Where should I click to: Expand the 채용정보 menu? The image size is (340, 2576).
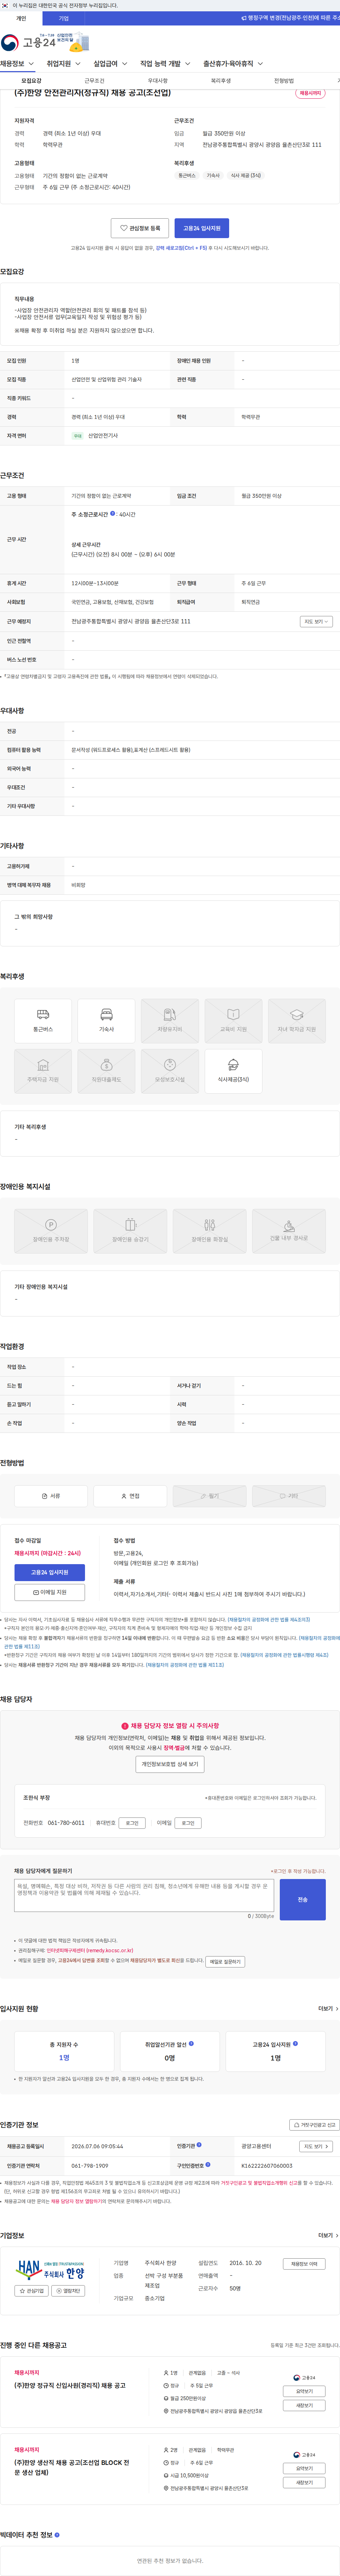coord(17,64)
